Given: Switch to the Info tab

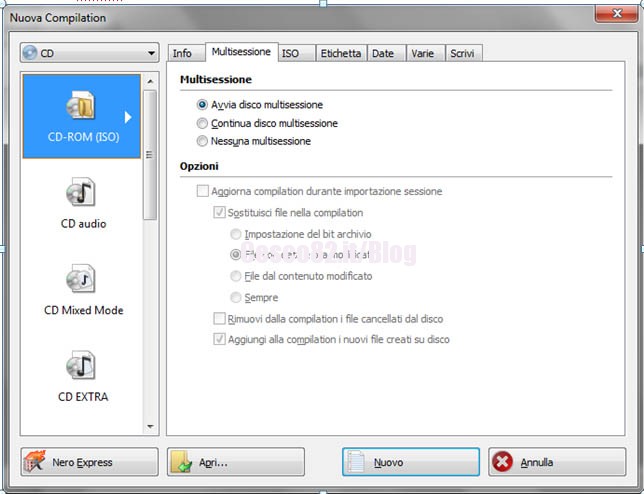Looking at the screenshot, I should 186,53.
